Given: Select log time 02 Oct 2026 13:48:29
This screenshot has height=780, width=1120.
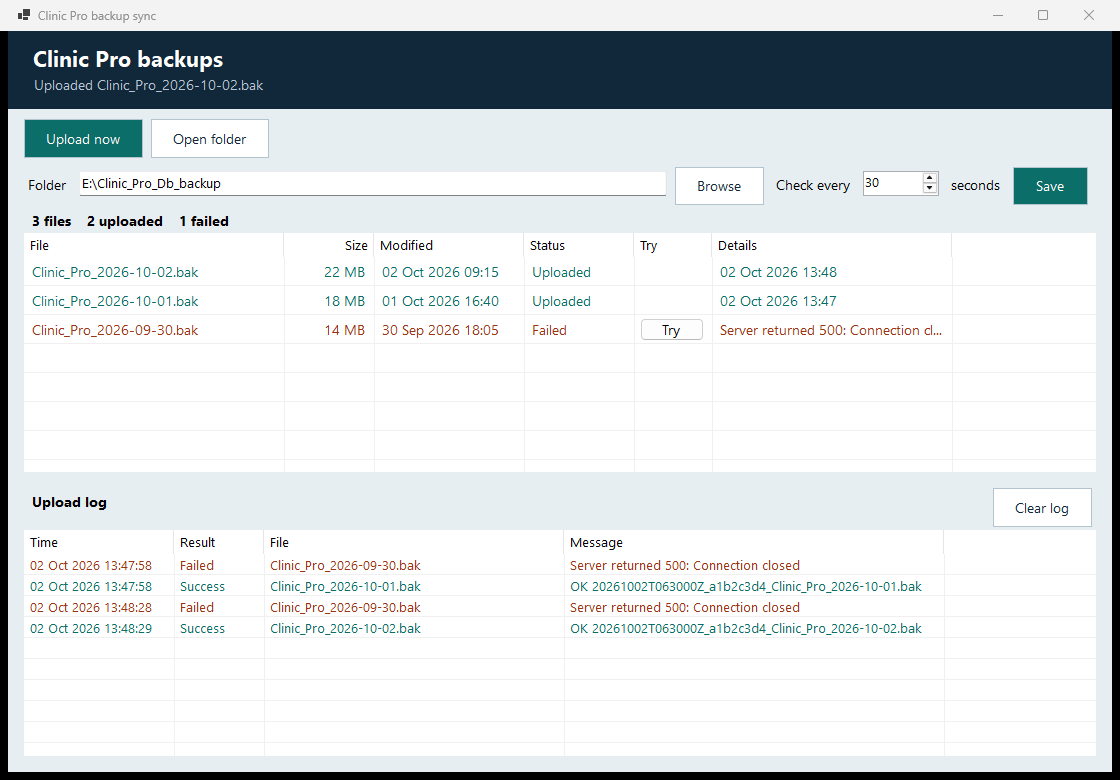Looking at the screenshot, I should 91,629.
